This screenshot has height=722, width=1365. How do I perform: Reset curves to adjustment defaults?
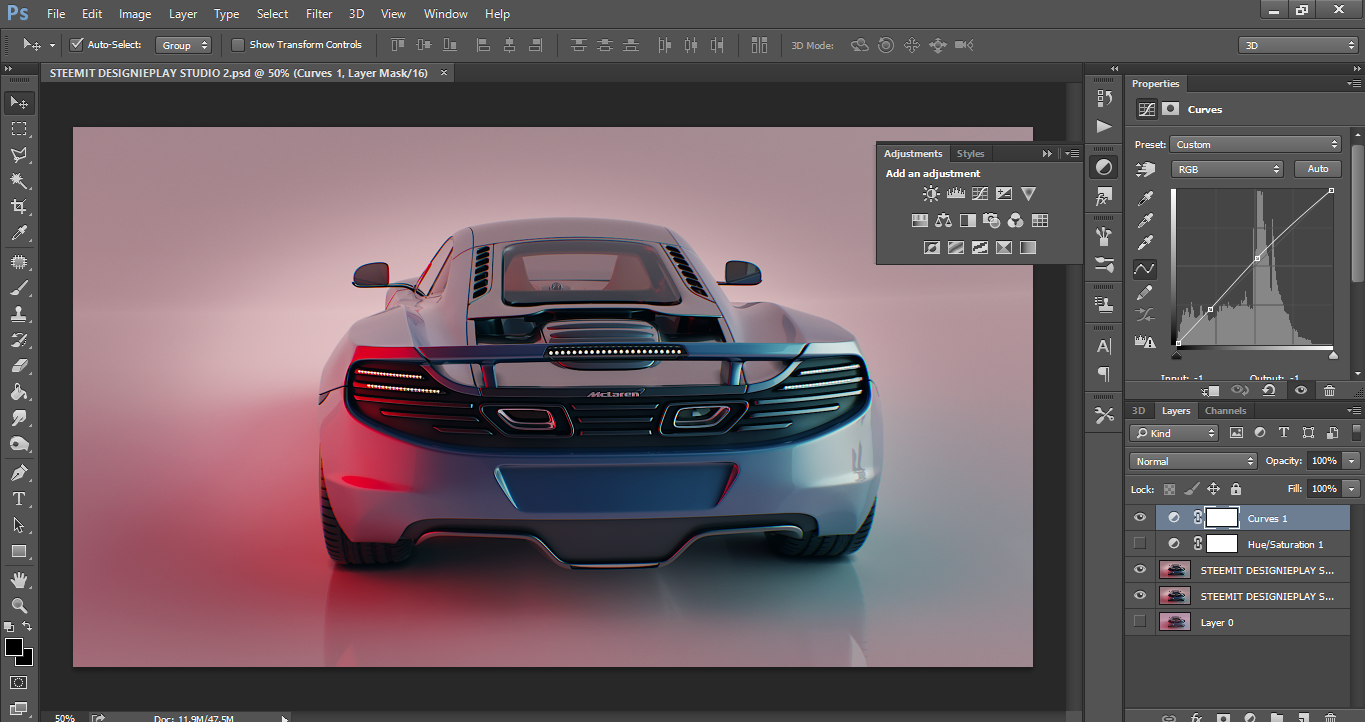pos(1269,391)
